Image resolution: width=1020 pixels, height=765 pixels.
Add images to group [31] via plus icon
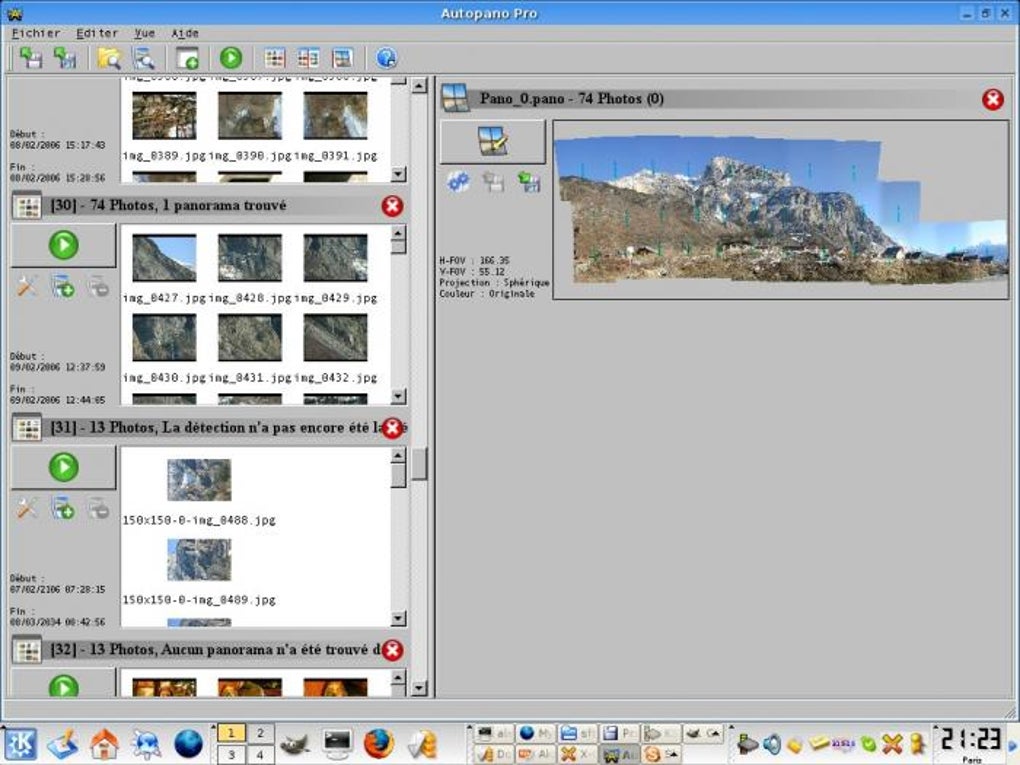coord(63,508)
